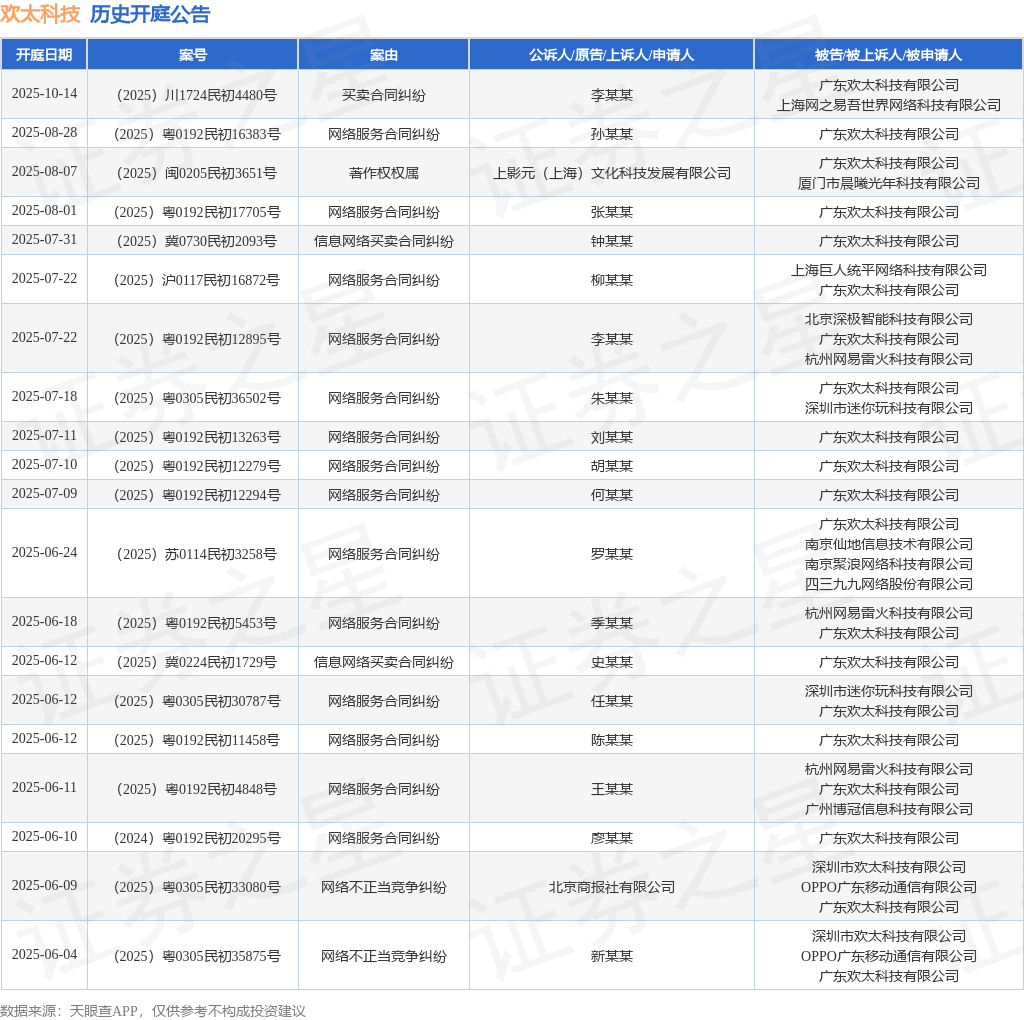Screen dimensions: 1024x1020
Task: Select case number 粤0192民初16383号
Action: click(x=197, y=135)
